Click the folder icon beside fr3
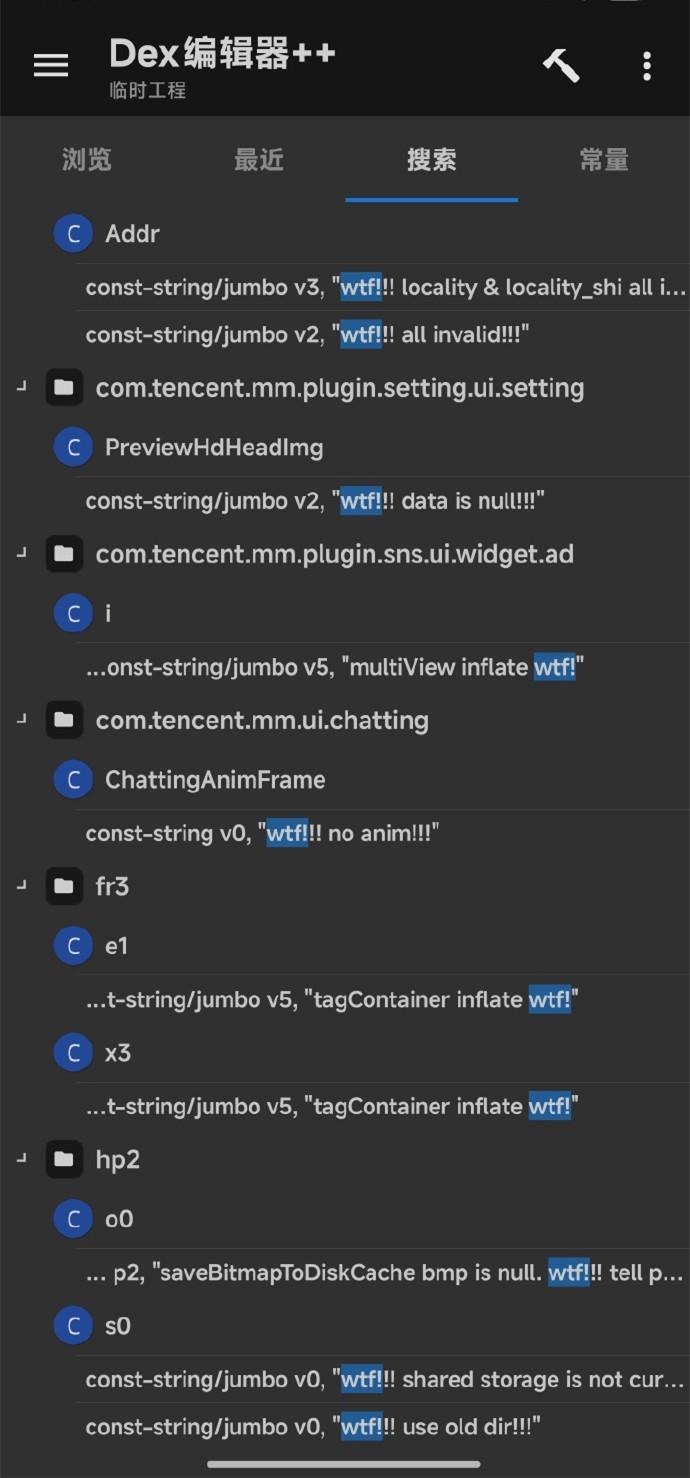This screenshot has height=1478, width=690. 64,886
